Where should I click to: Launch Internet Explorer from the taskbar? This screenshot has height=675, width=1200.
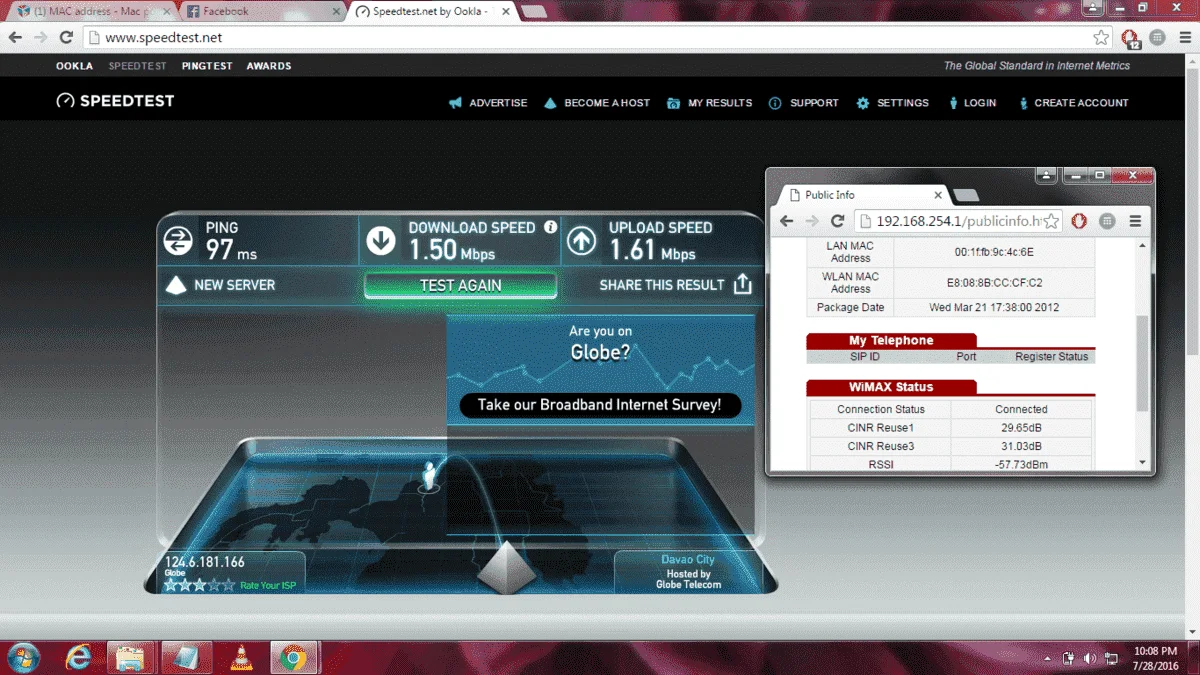[79, 657]
